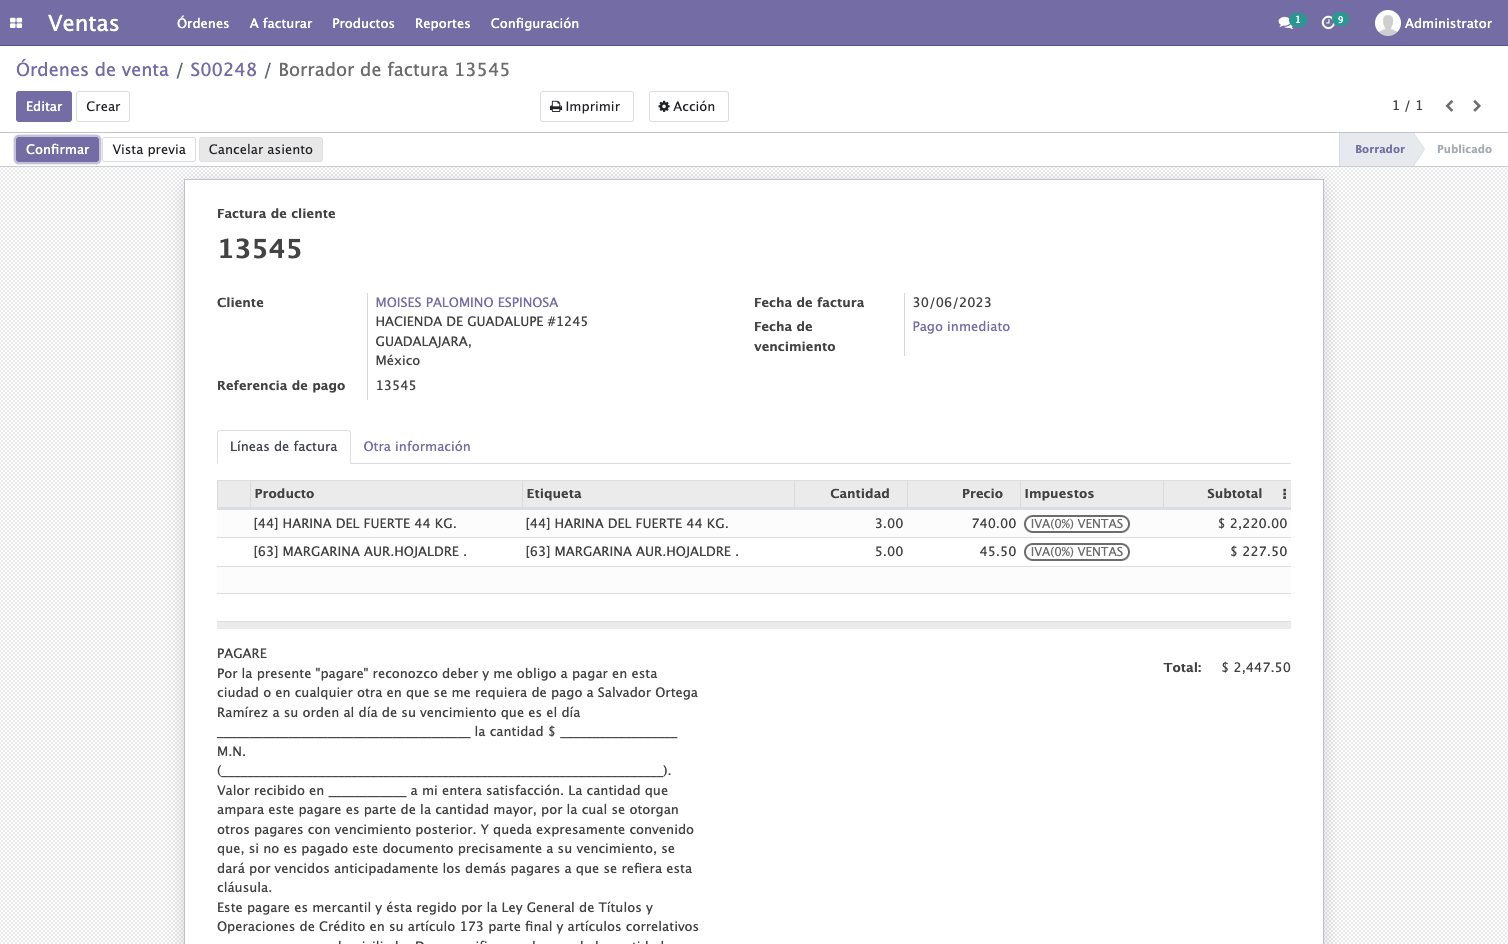Go to previous record arrow

(1449, 106)
